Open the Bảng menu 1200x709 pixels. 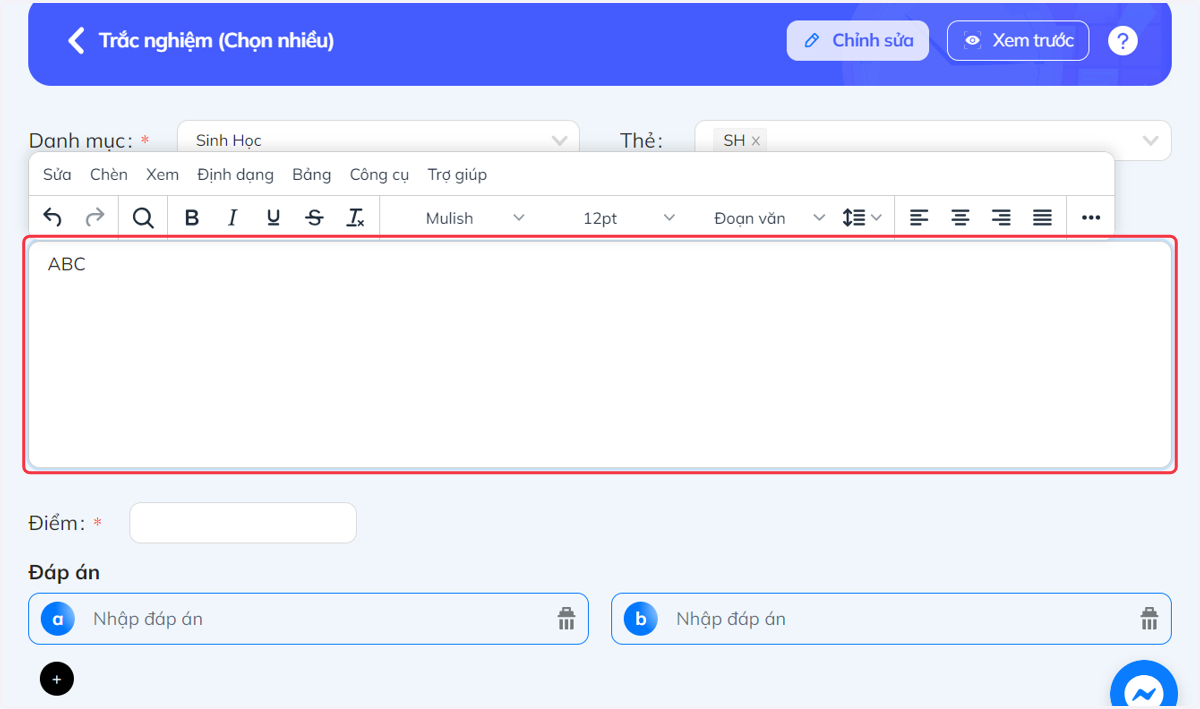(x=311, y=174)
